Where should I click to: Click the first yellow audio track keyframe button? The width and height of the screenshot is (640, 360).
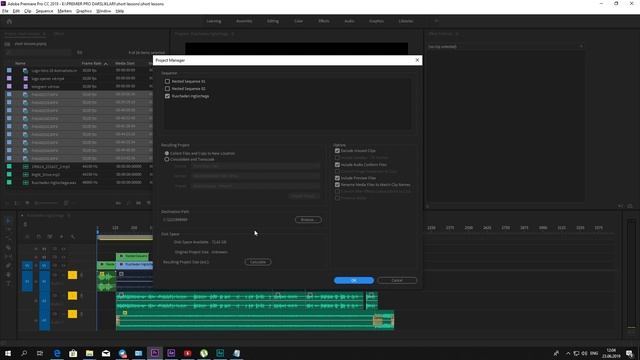(x=72, y=275)
